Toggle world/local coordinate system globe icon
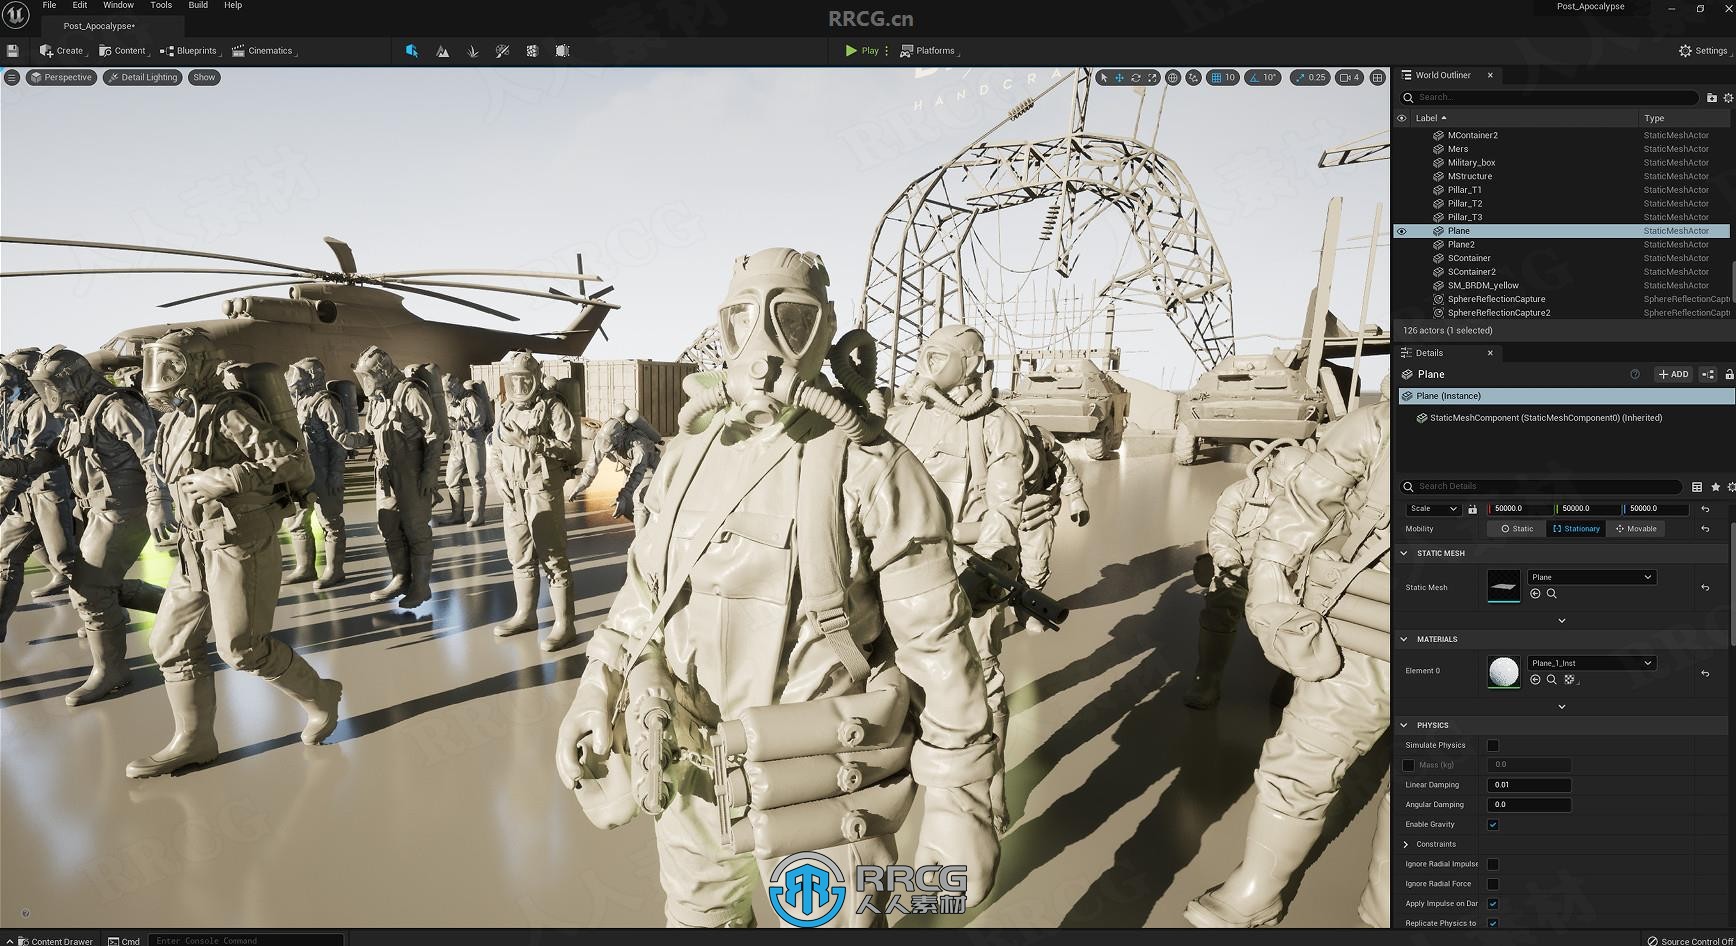This screenshot has width=1736, height=946. (x=1172, y=77)
